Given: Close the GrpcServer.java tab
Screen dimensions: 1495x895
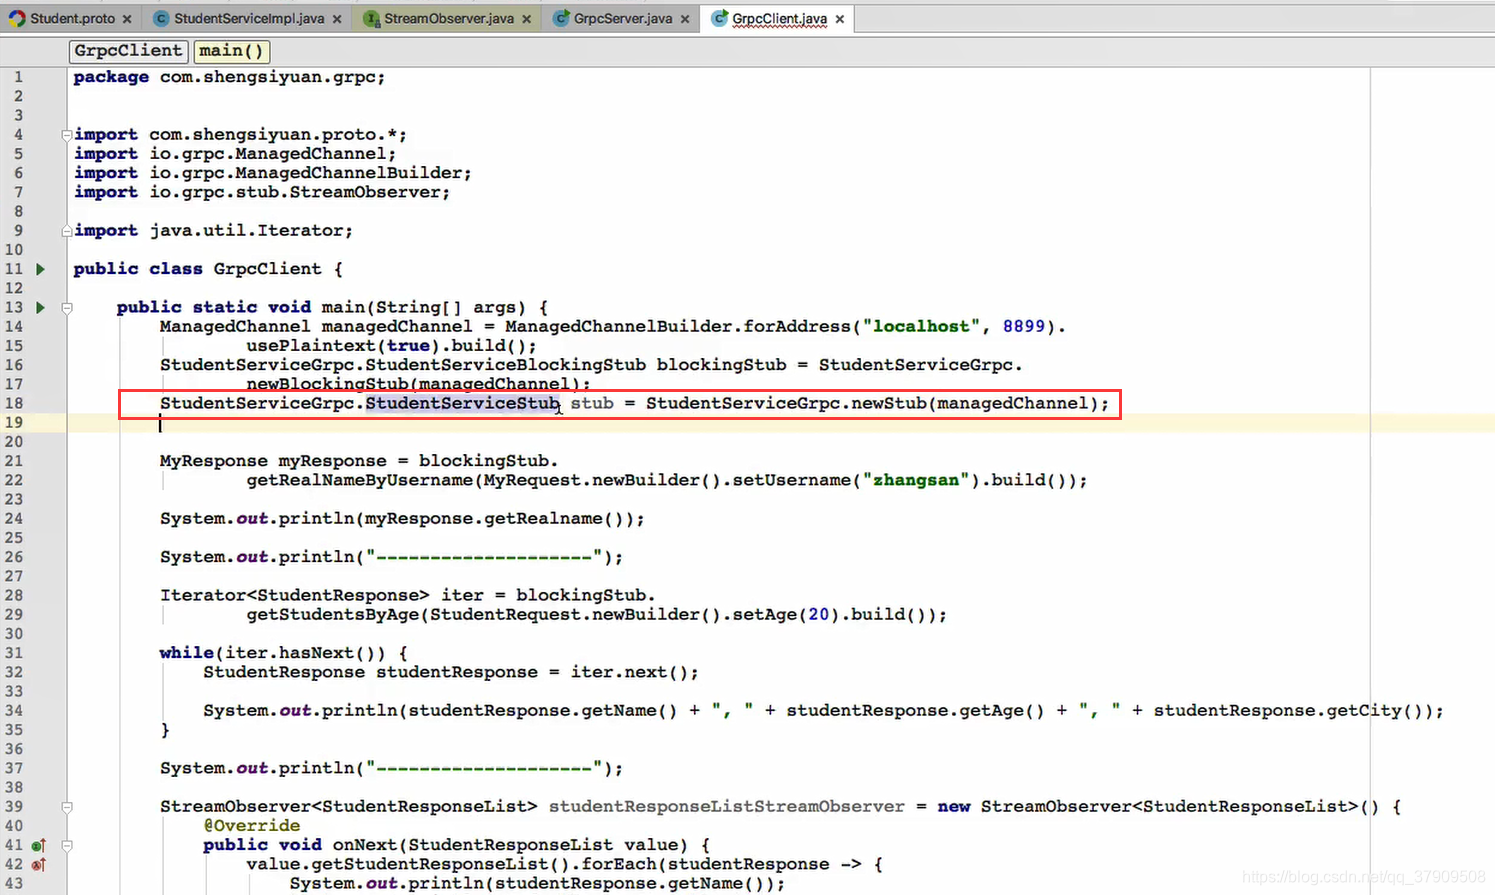Looking at the screenshot, I should coord(684,19).
